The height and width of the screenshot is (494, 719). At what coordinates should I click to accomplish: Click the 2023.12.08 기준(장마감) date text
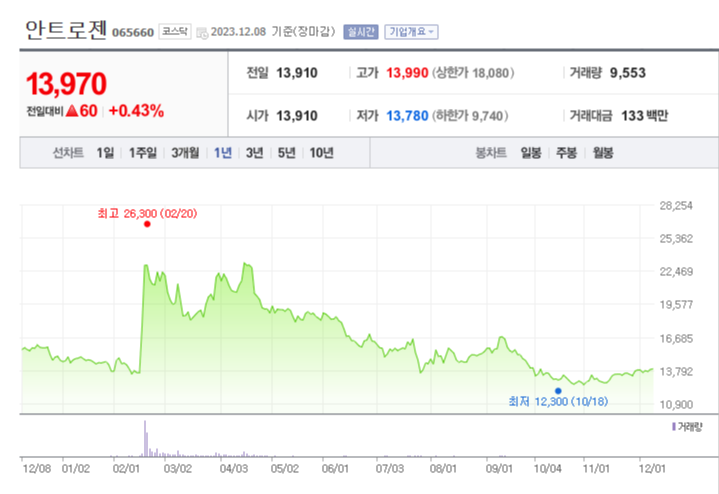point(273,32)
